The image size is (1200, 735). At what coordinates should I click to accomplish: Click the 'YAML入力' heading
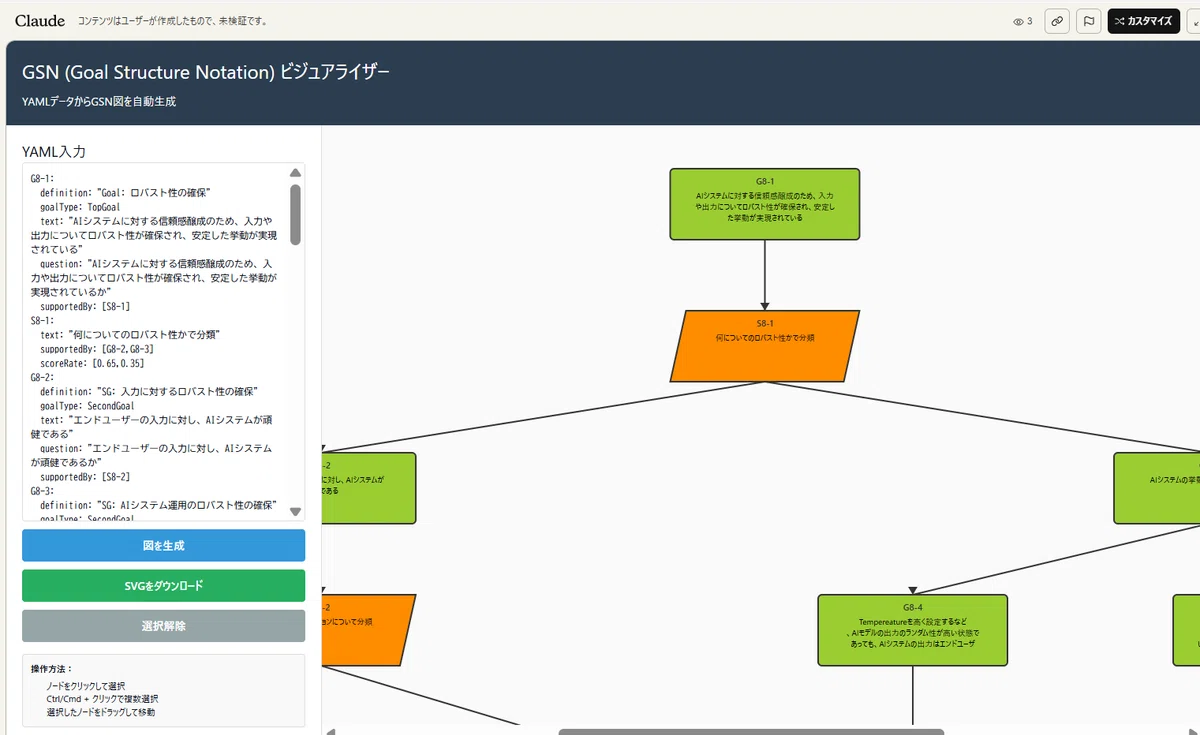click(x=54, y=152)
